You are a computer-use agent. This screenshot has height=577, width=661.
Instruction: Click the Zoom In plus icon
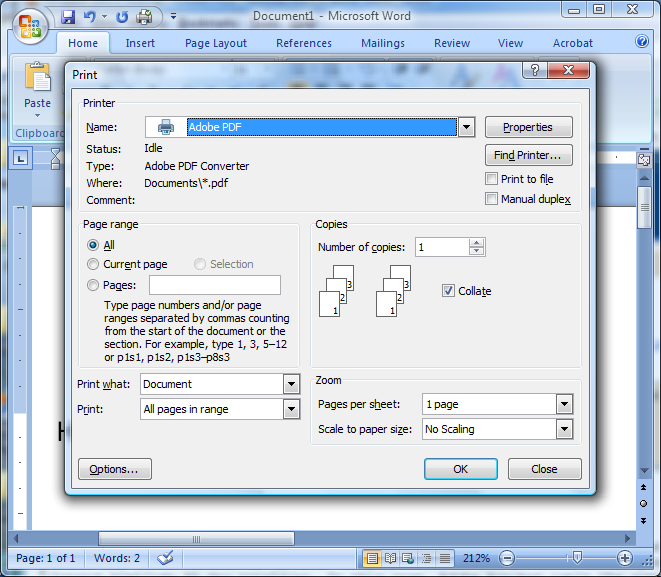point(625,558)
